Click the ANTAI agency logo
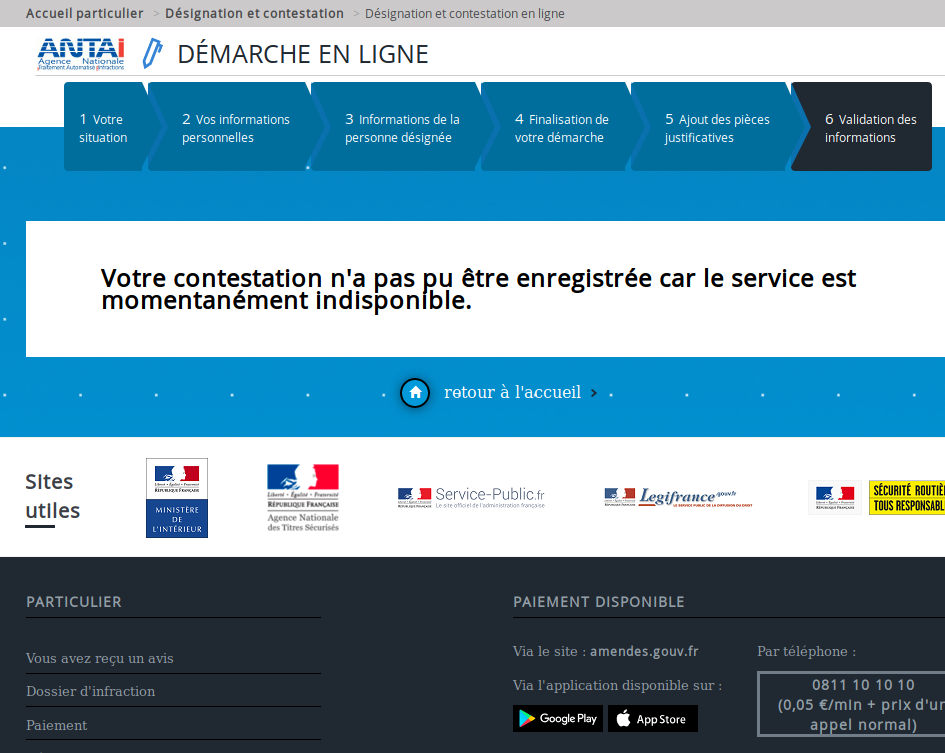Image resolution: width=945 pixels, height=753 pixels. click(81, 54)
